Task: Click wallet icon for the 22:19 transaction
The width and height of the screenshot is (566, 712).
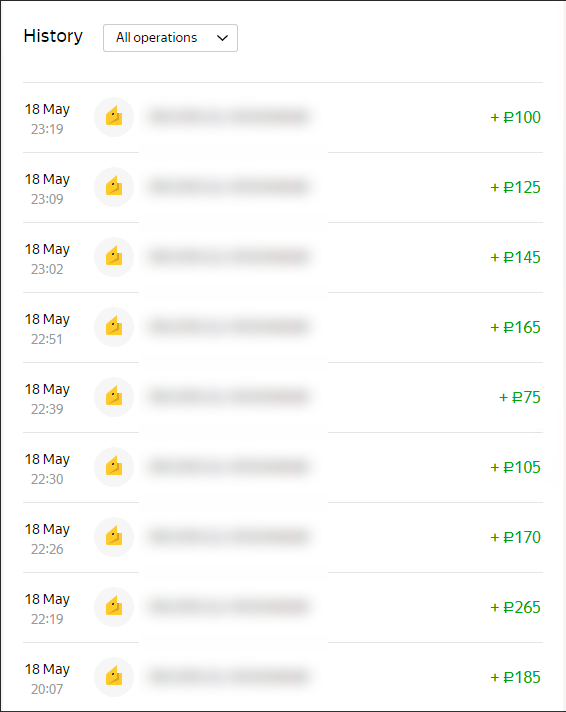Action: tap(114, 607)
